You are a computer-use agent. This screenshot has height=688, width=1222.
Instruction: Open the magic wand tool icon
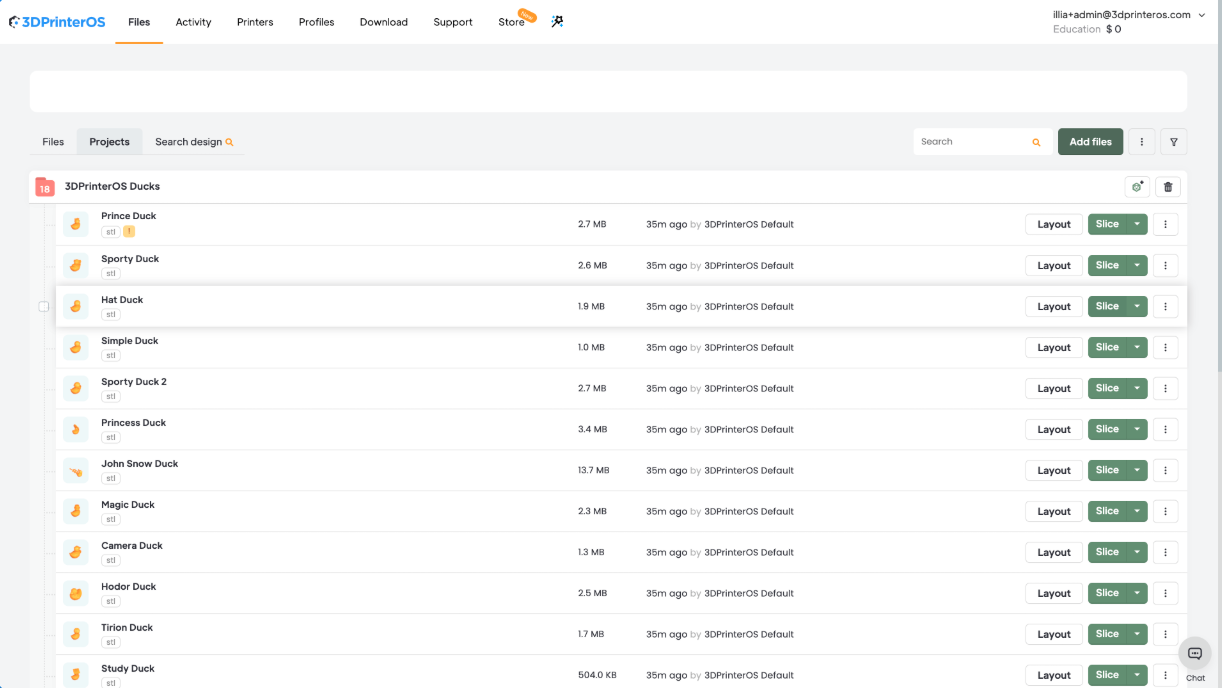(x=557, y=21)
